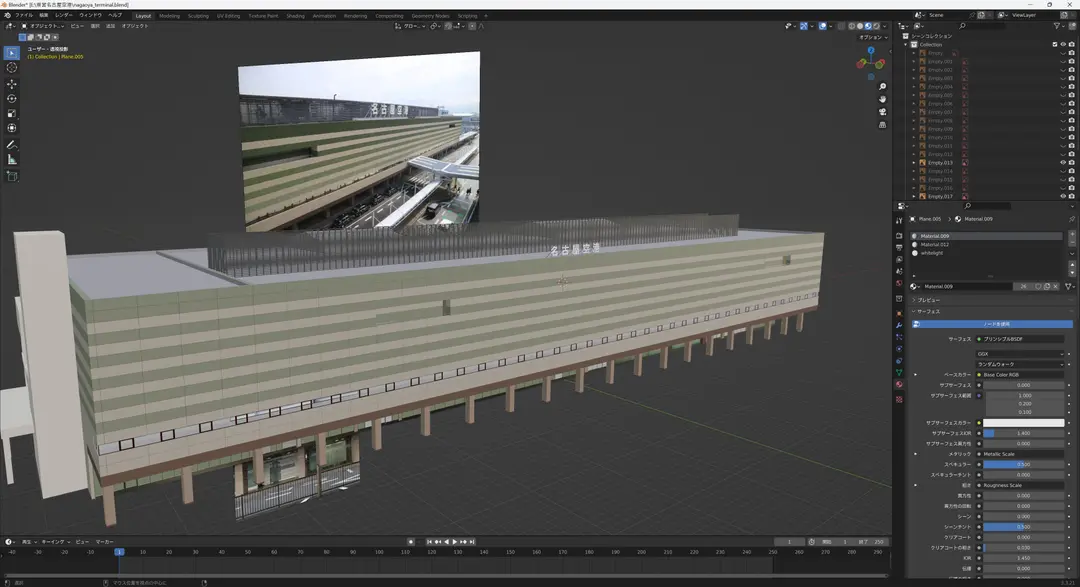Click the Subsurface Color white swatch
Screen dimensions: 1080x587
click(x=1024, y=423)
